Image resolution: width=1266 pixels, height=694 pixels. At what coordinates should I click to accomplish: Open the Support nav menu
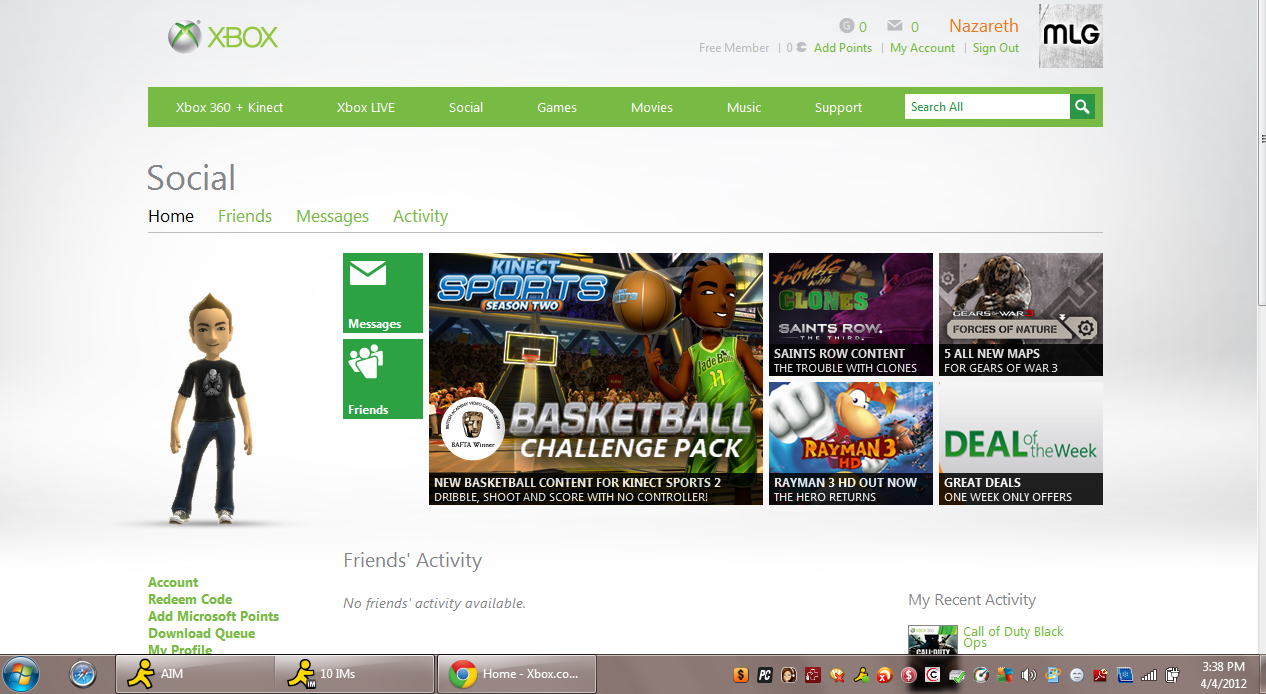tap(838, 107)
